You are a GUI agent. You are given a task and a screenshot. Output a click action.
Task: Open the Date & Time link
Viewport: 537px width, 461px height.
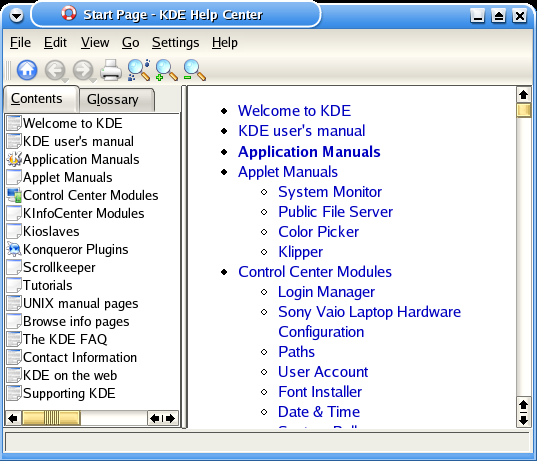[319, 412]
